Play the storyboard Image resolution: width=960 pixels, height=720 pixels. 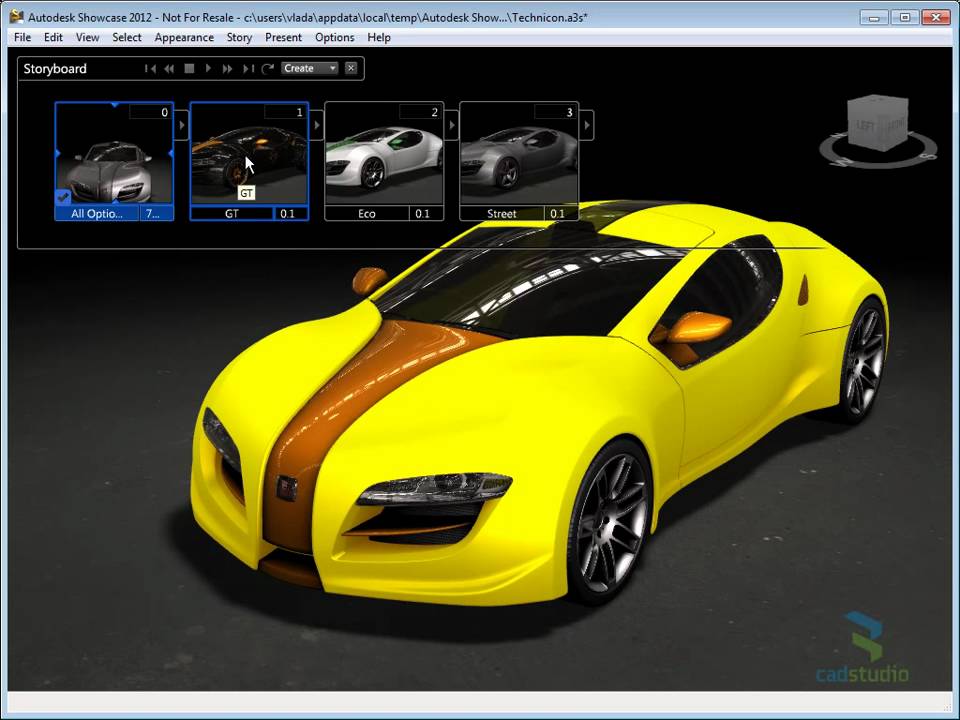pyautogui.click(x=208, y=69)
